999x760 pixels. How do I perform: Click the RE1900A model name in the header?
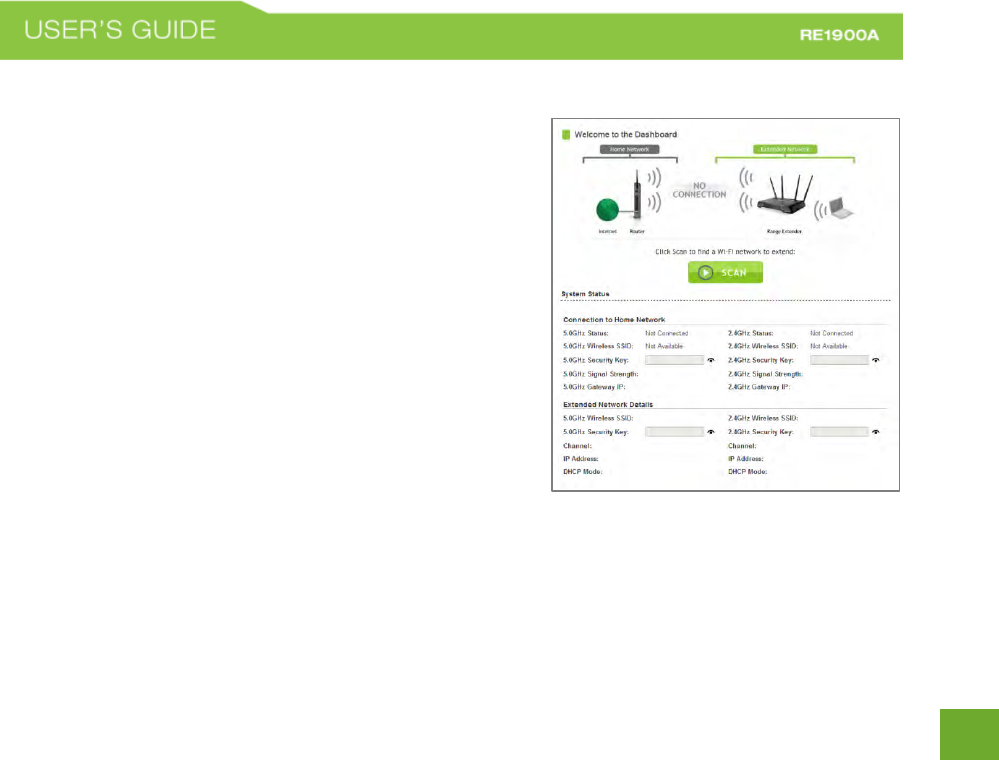pyautogui.click(x=840, y=36)
